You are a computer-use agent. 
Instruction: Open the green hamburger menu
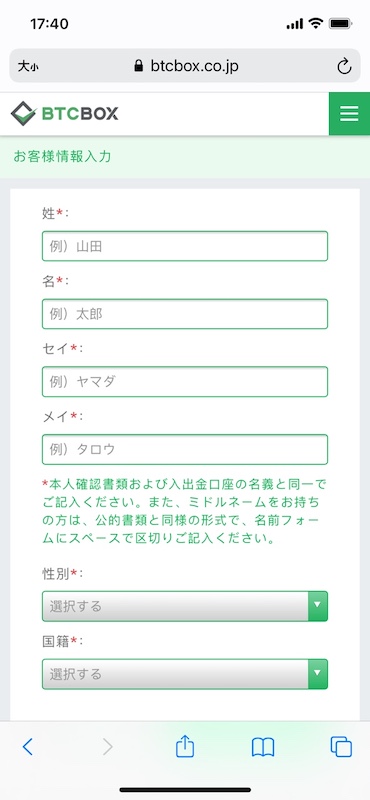click(x=349, y=114)
